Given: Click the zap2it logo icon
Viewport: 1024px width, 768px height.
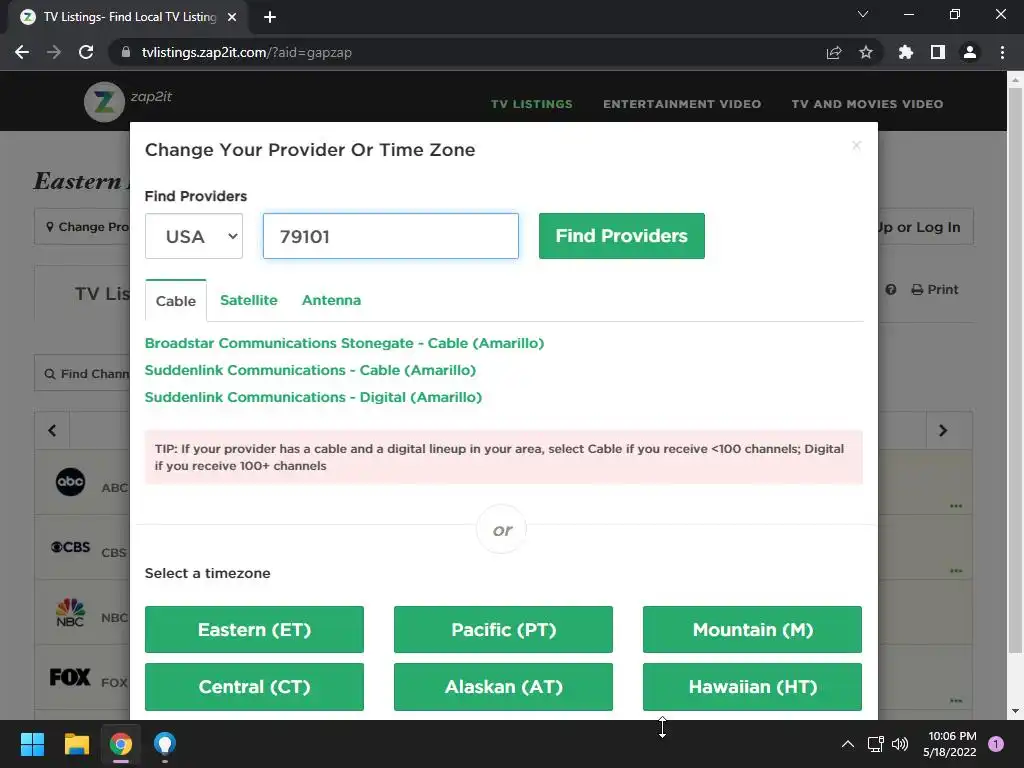Looking at the screenshot, I should 104,101.
